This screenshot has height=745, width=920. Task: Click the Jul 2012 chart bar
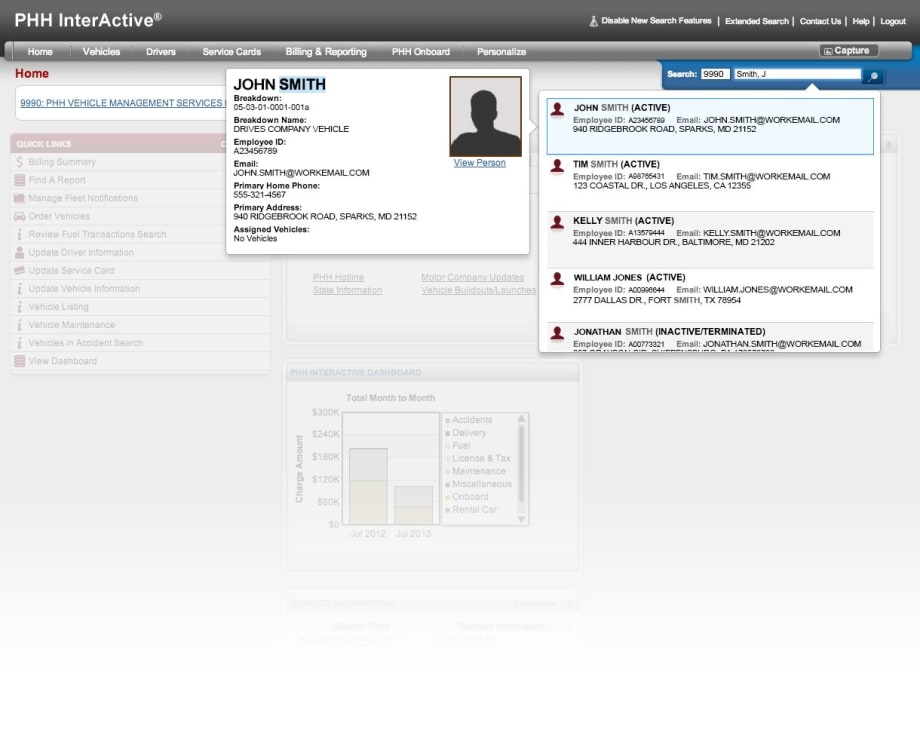368,486
